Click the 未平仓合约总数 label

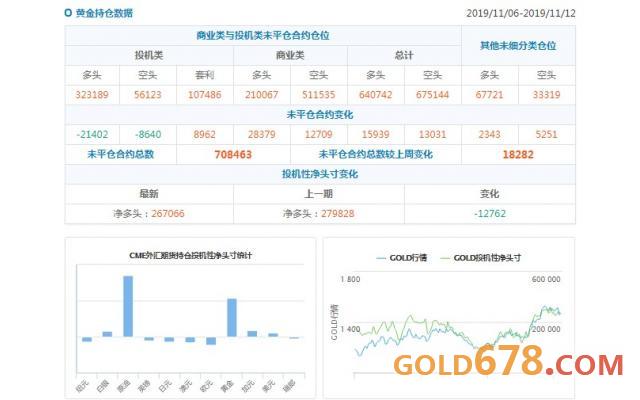pyautogui.click(x=121, y=154)
